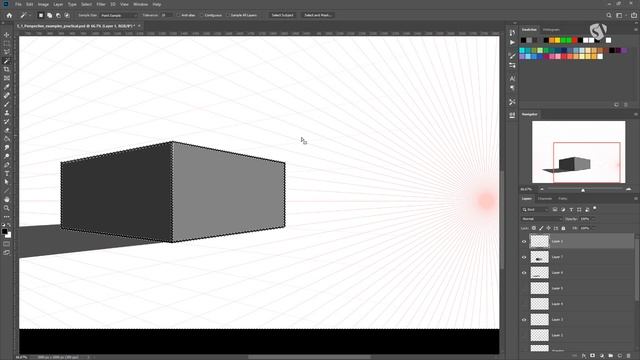This screenshot has height=360, width=640.
Task: Click the create new layer icon
Action: pyautogui.click(x=619, y=356)
